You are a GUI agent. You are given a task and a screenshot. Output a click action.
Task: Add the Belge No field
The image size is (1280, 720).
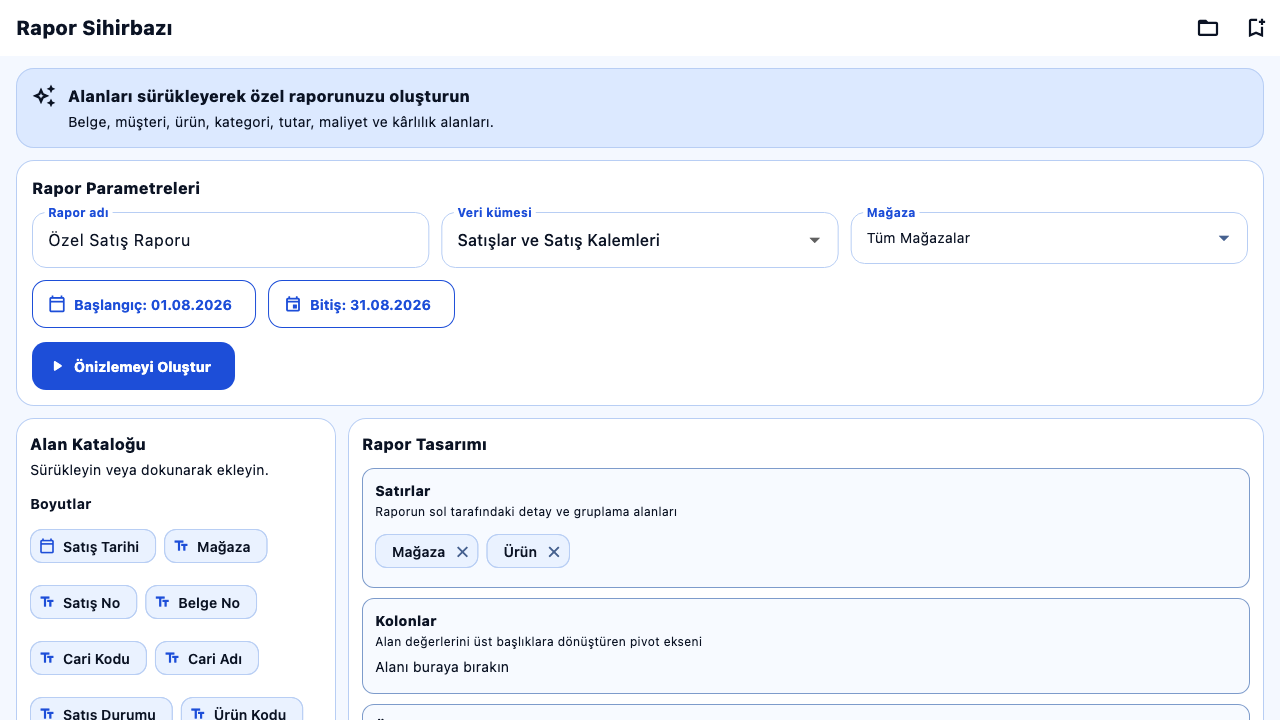201,602
